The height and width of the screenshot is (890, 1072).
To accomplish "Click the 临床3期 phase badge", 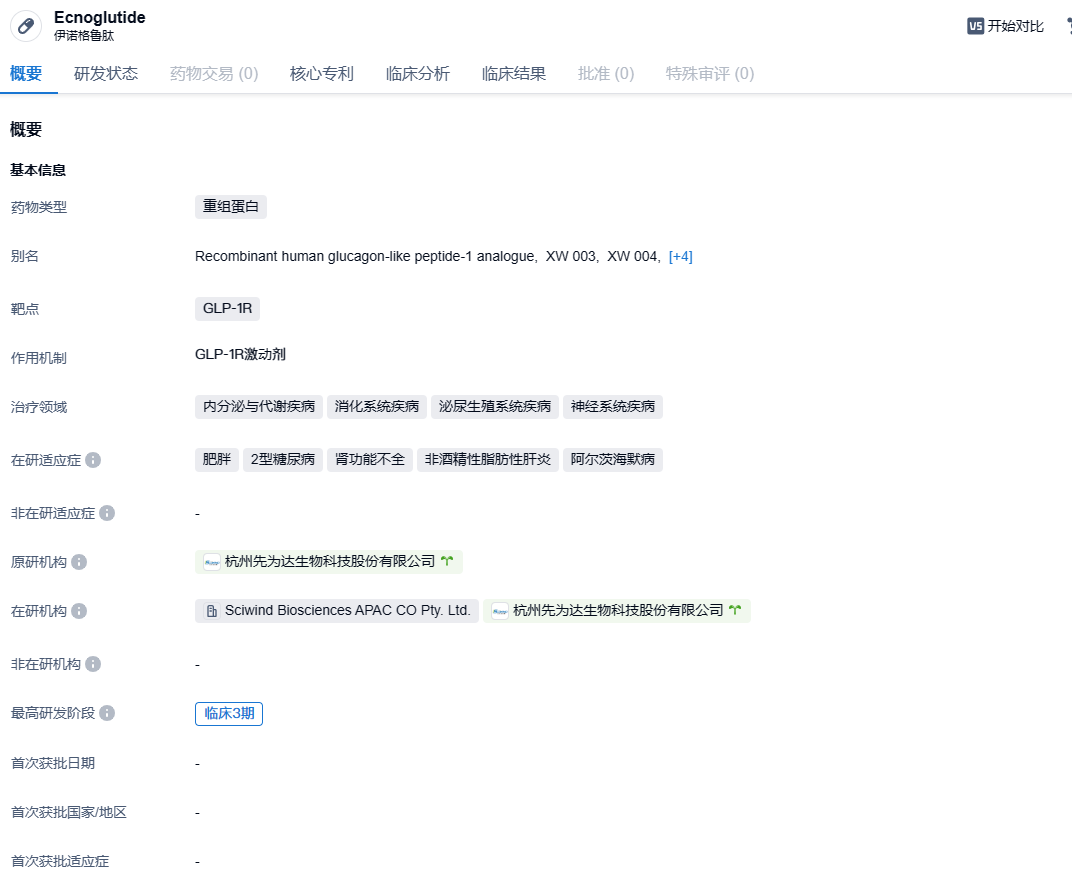I will [229, 713].
